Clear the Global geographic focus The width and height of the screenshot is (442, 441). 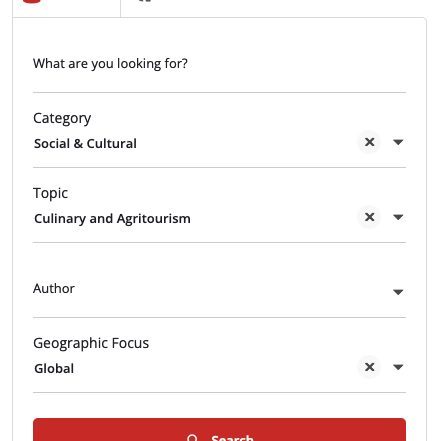[x=369, y=367]
